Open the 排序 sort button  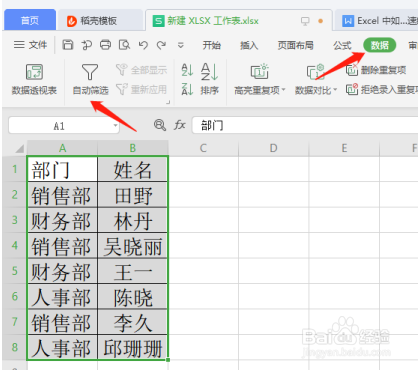pos(210,79)
